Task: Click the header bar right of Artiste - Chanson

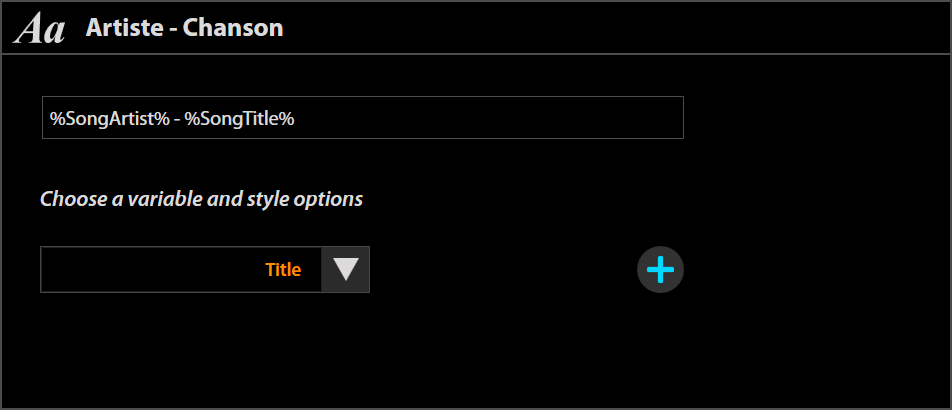Action: tap(600, 28)
